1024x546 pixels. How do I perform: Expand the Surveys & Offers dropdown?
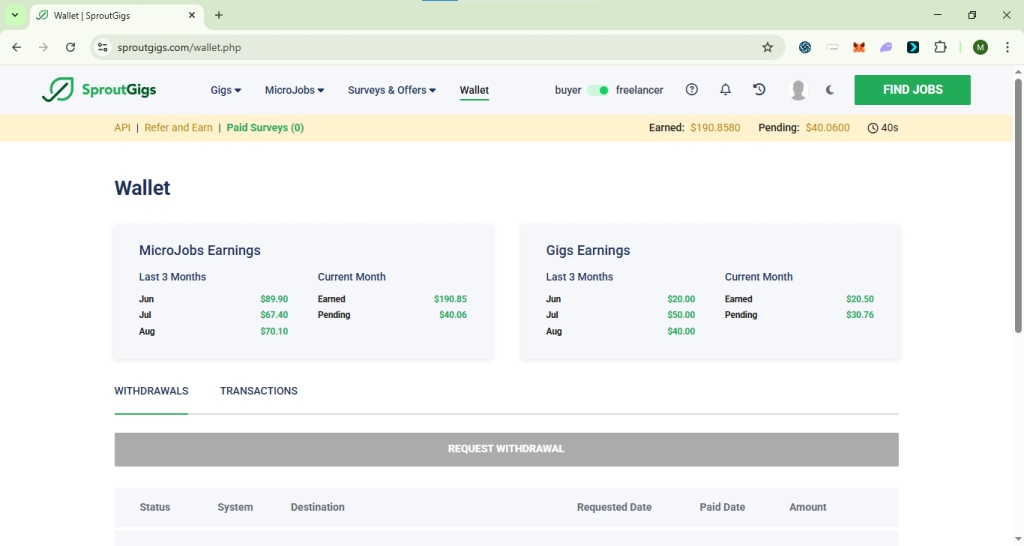click(x=391, y=90)
